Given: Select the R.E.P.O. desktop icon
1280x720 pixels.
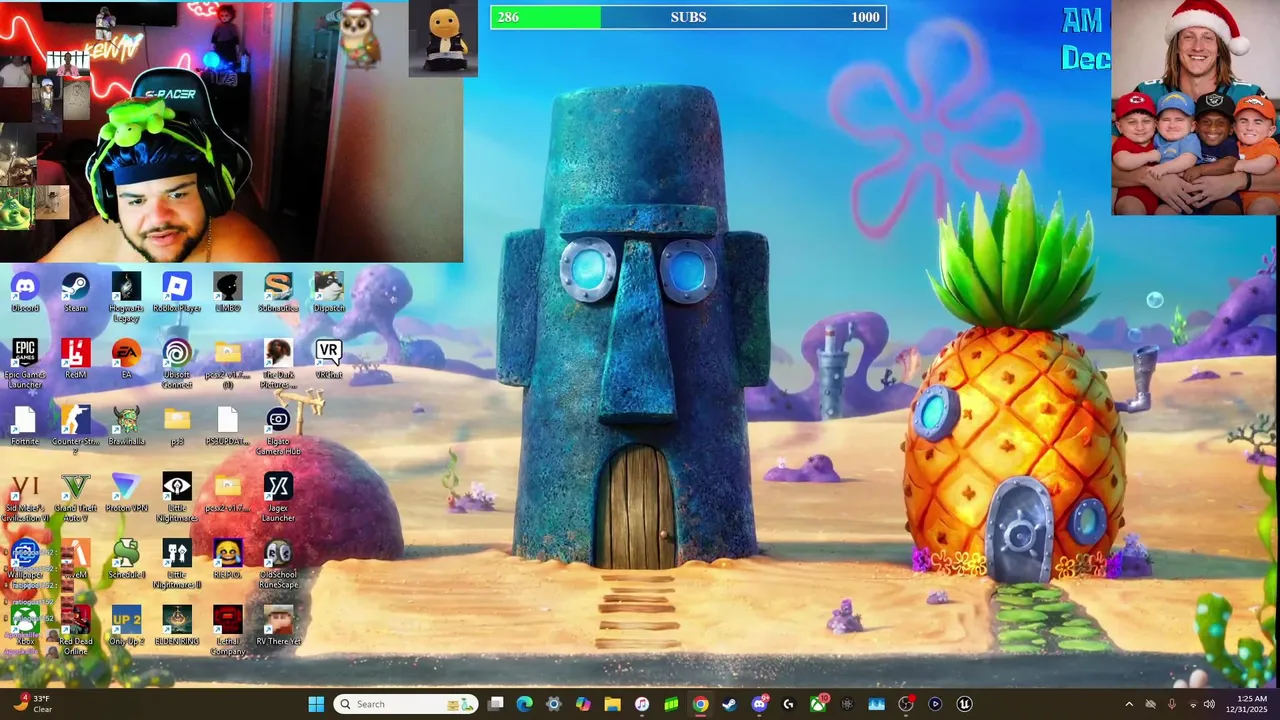Looking at the screenshot, I should coord(227,560).
